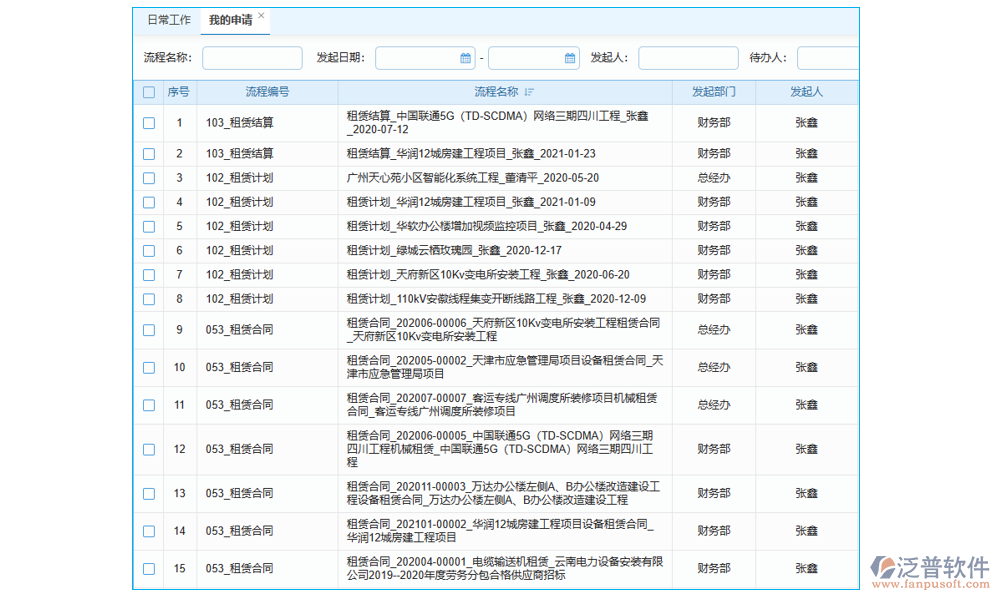The image size is (1000, 600).
Task: Select the 我的申请 tab
Action: tap(229, 20)
